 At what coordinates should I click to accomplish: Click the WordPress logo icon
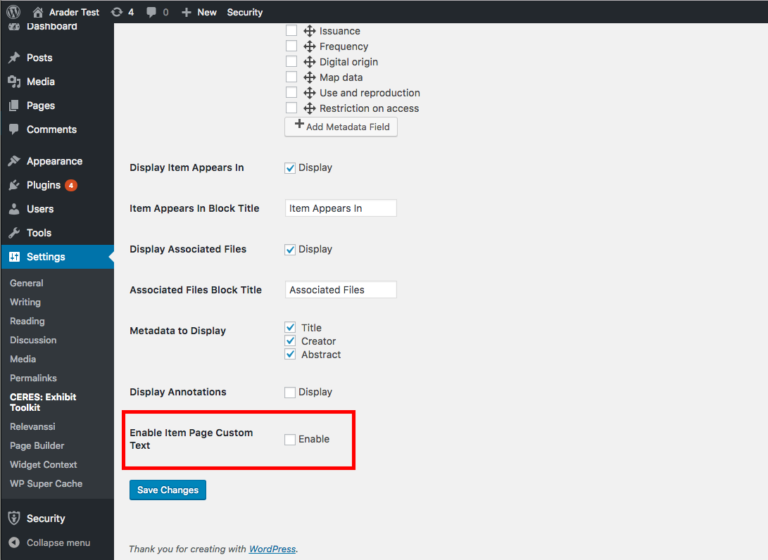pyautogui.click(x=13, y=12)
